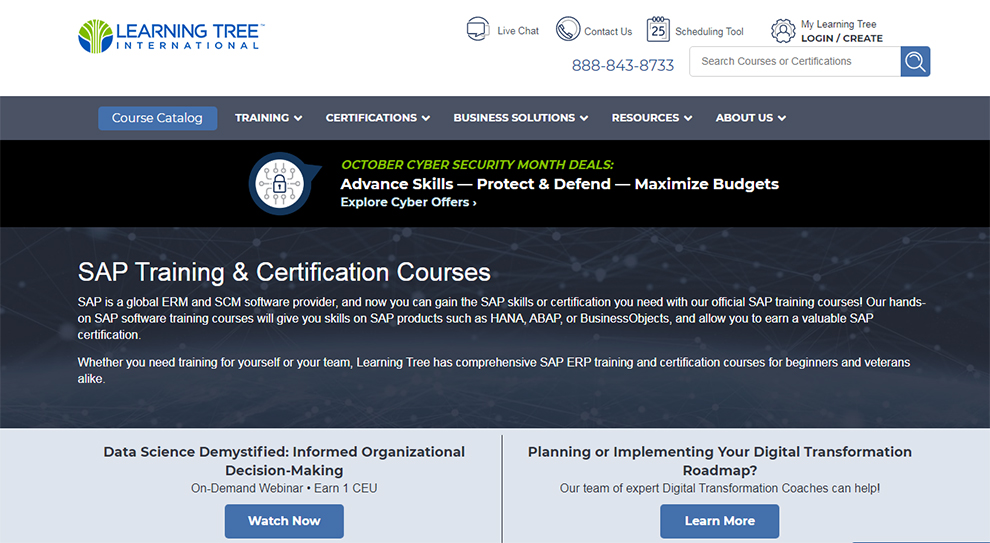Click the Live Chat text link
This screenshot has width=990, height=543.
(518, 31)
